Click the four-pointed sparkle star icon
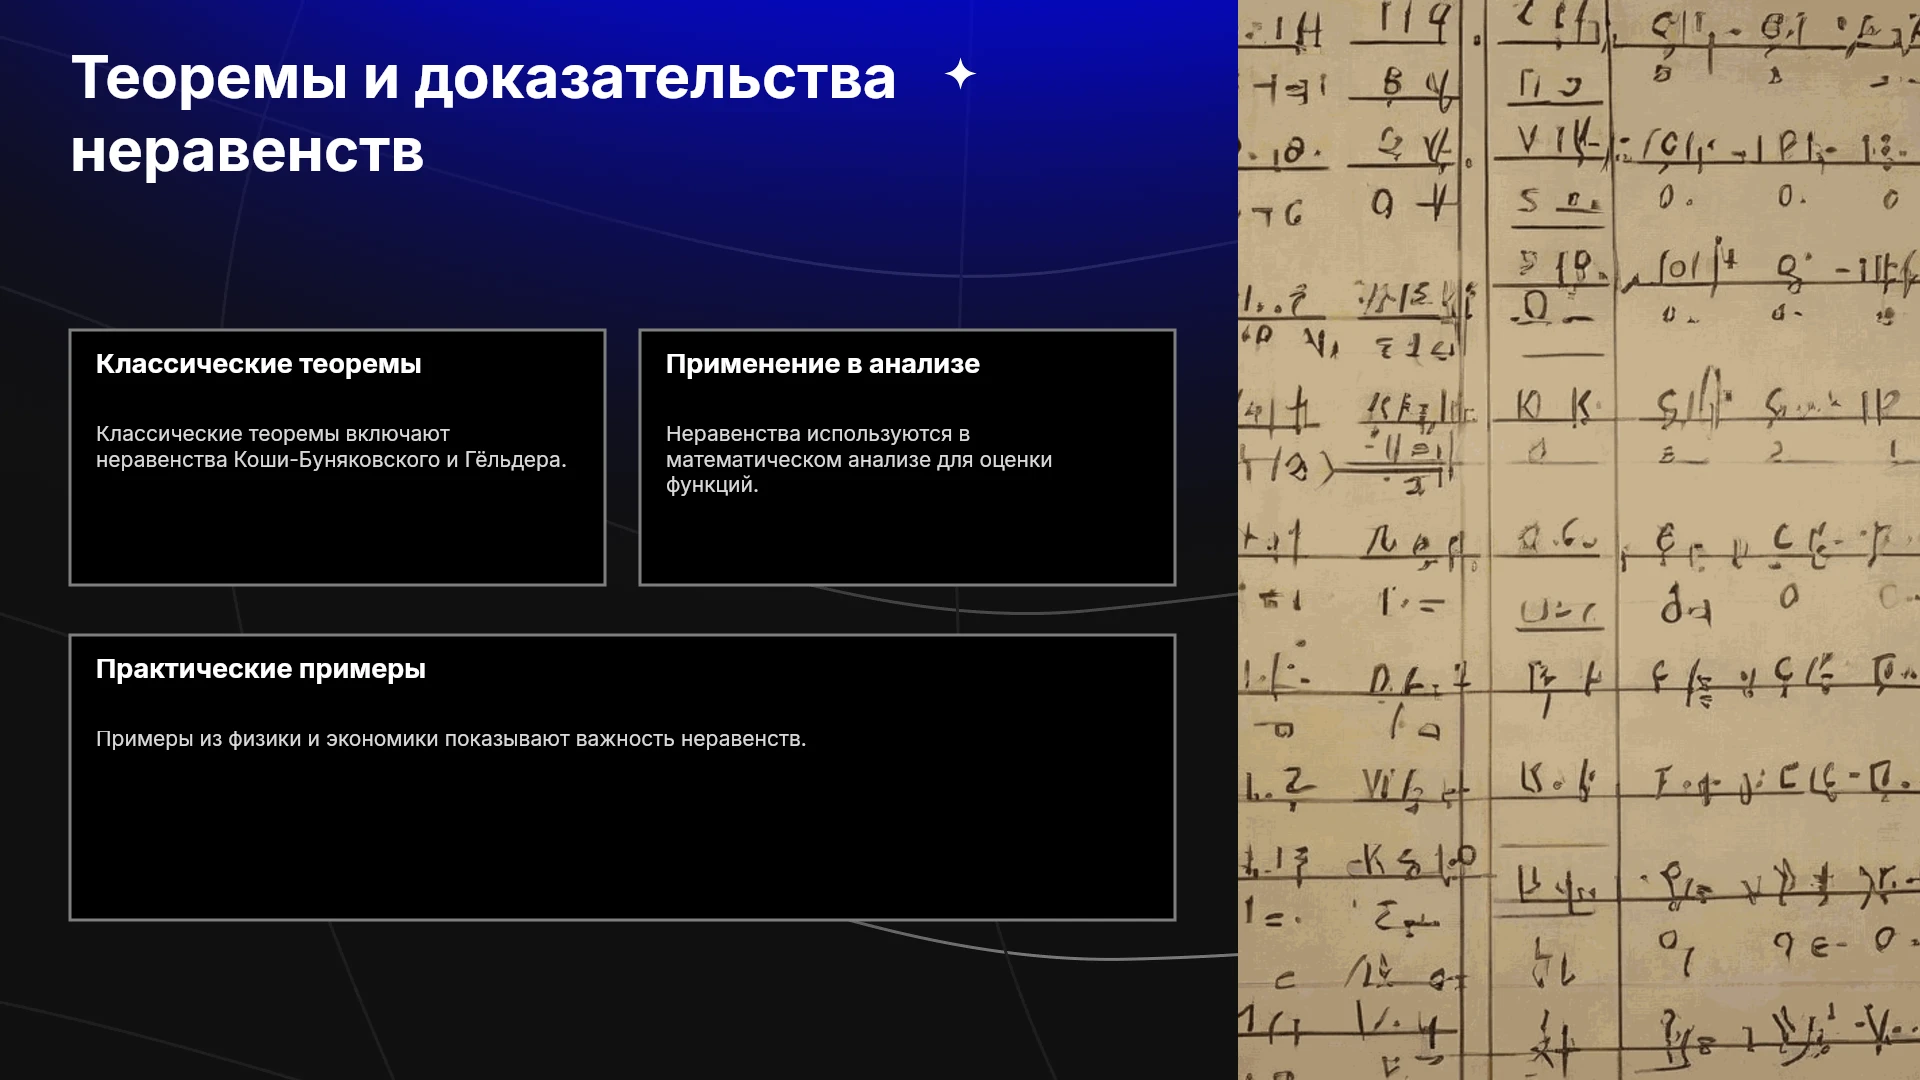This screenshot has width=1920, height=1080. coord(960,74)
